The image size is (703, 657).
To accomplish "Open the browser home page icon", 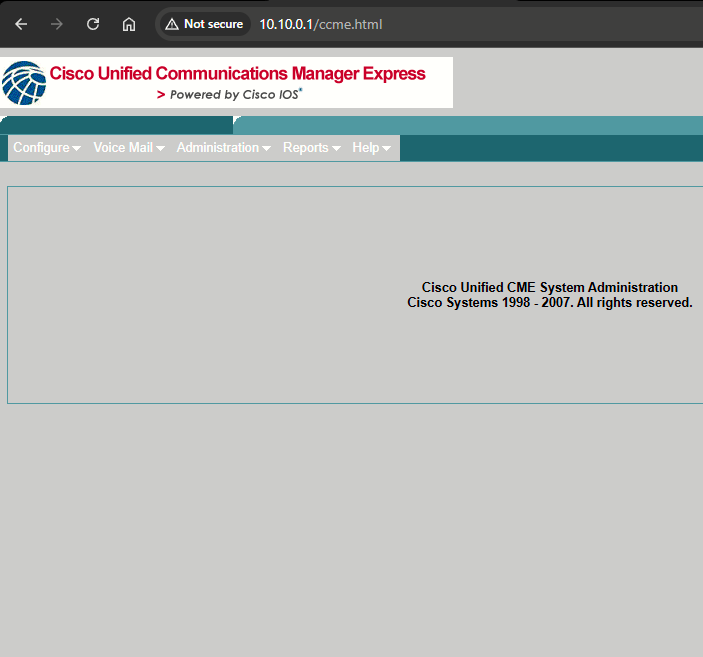I will pos(129,24).
